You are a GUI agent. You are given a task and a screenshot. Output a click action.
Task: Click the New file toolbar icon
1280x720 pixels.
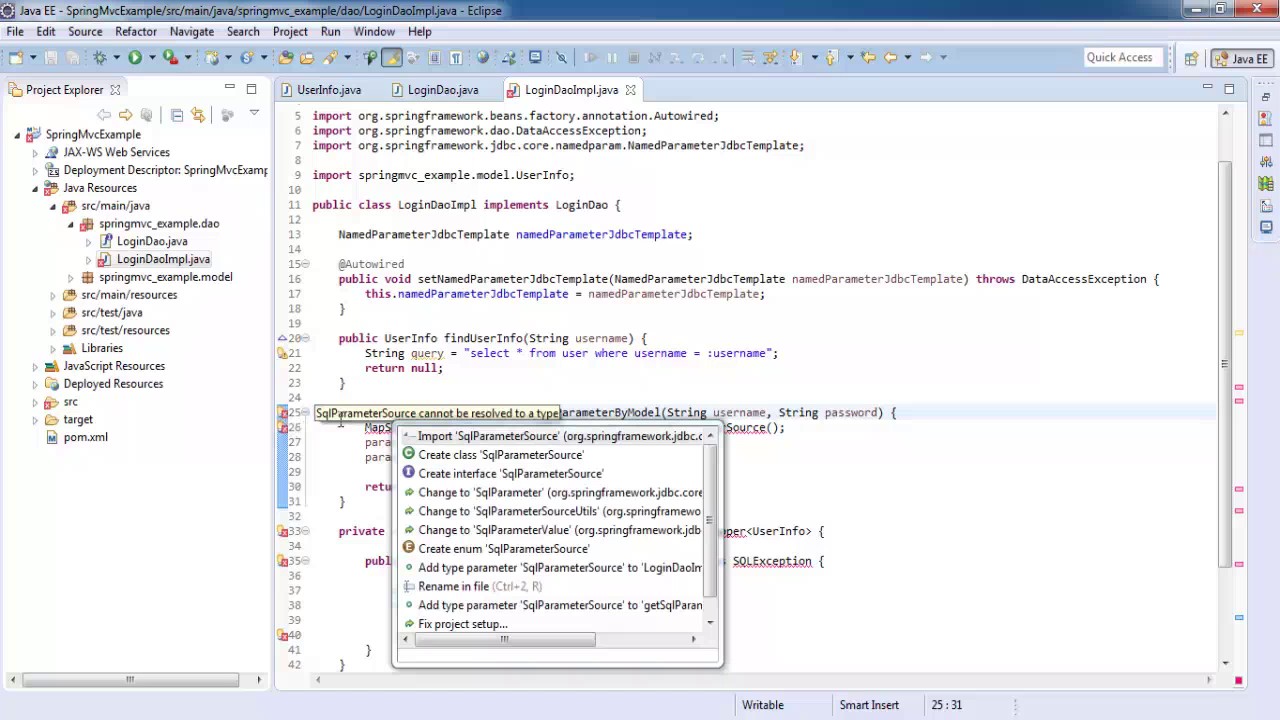coord(15,58)
